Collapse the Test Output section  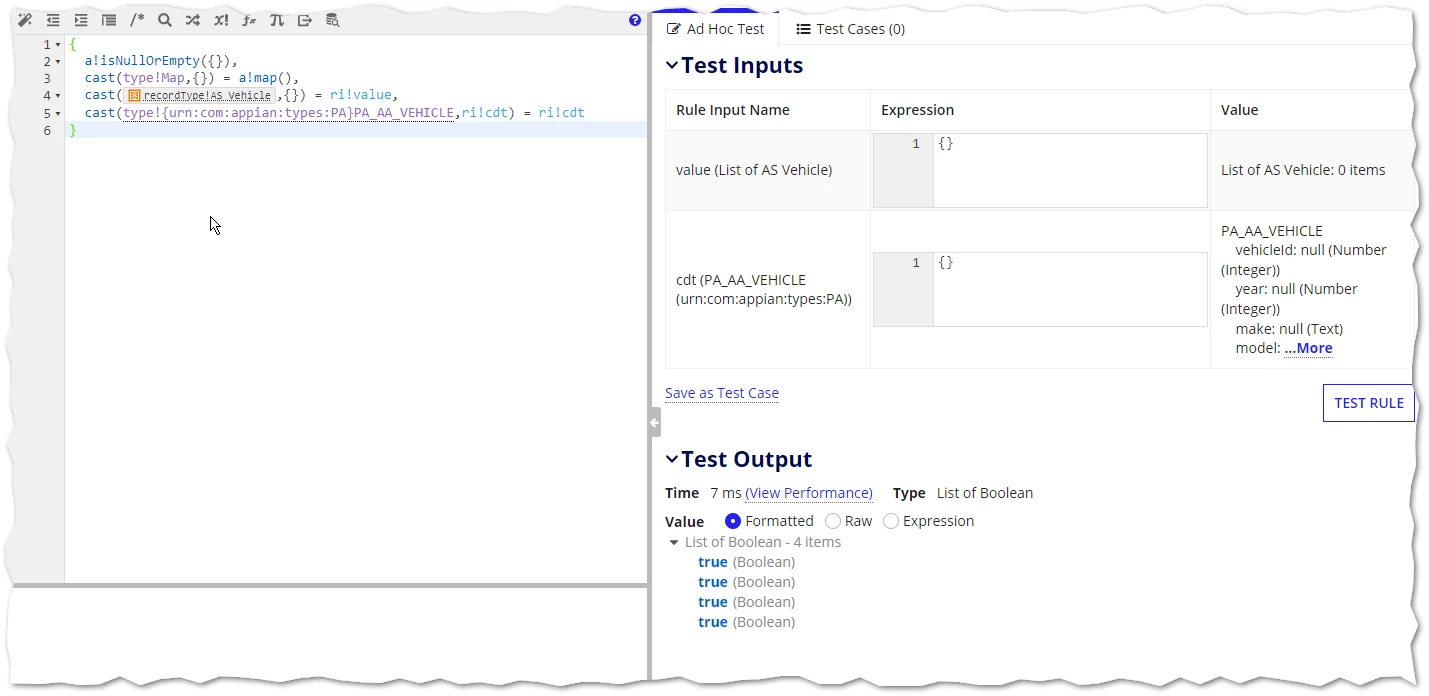pos(672,460)
